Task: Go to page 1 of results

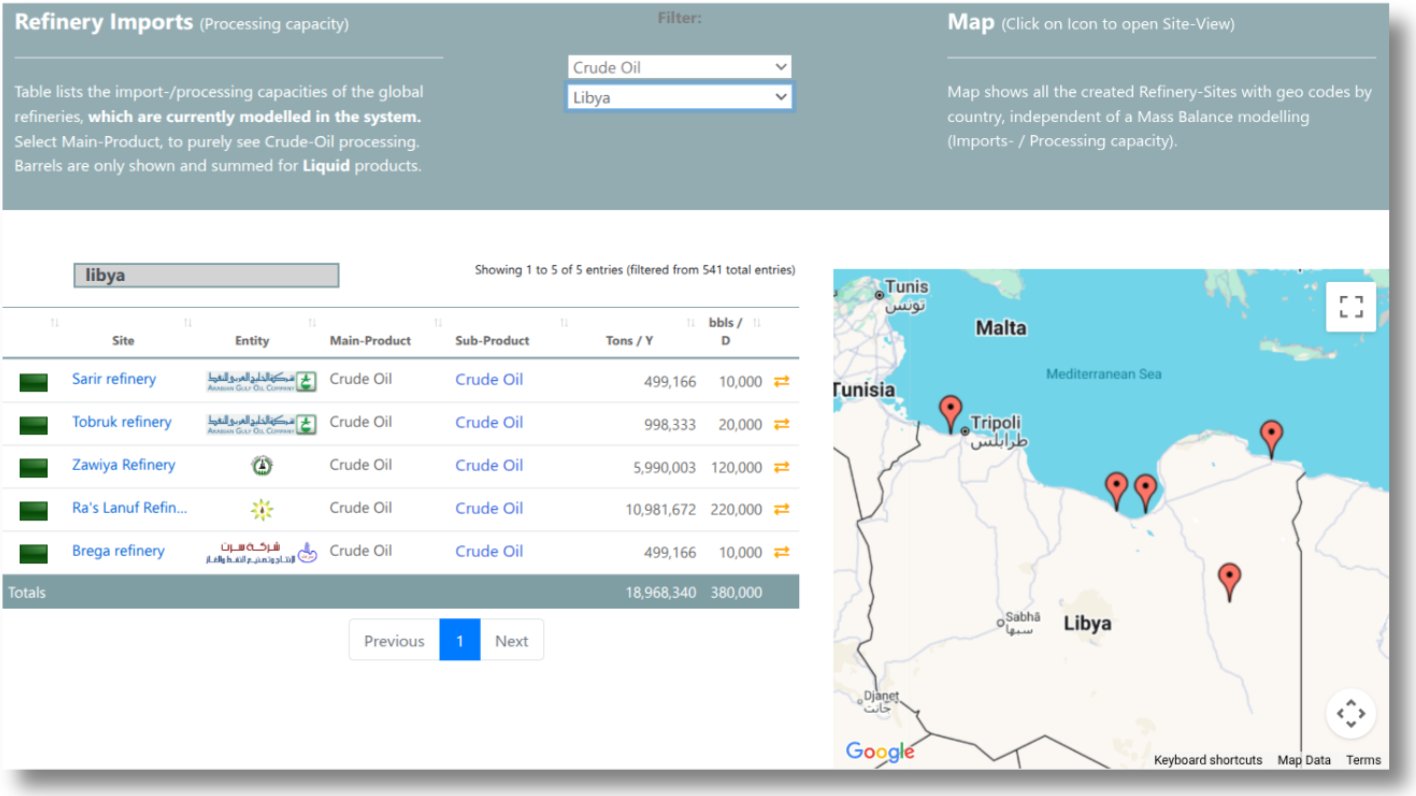Action: [460, 641]
